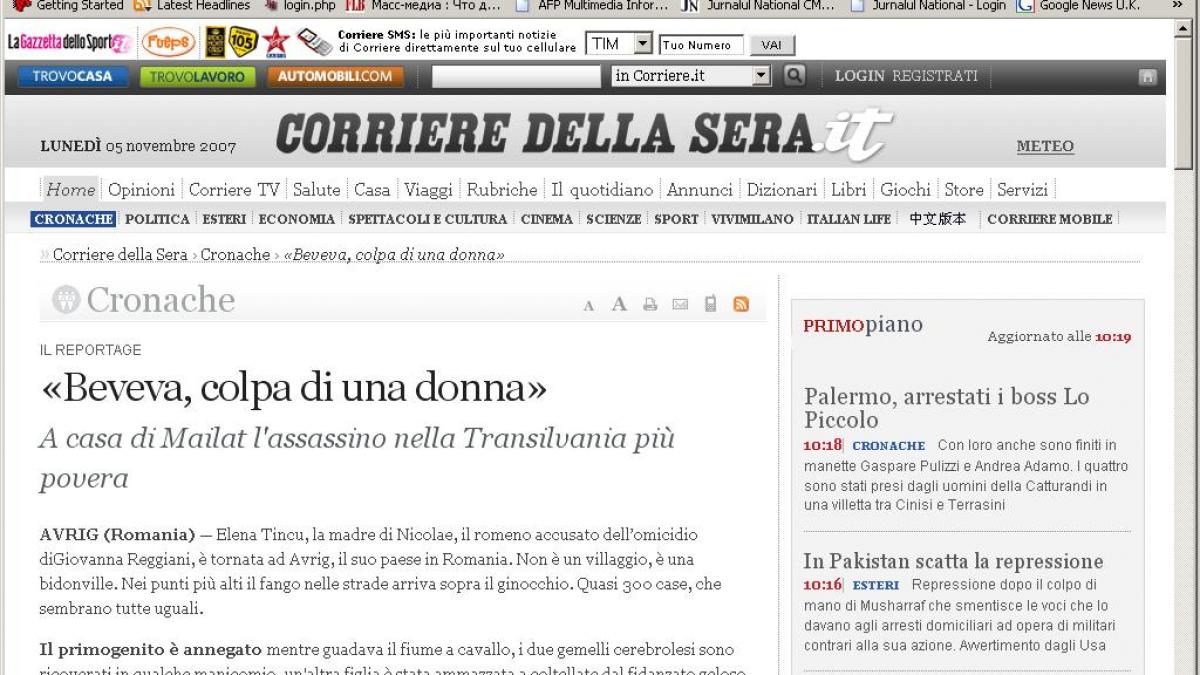
Task: Click the home icon at far right of dark bar
Action: (1147, 76)
